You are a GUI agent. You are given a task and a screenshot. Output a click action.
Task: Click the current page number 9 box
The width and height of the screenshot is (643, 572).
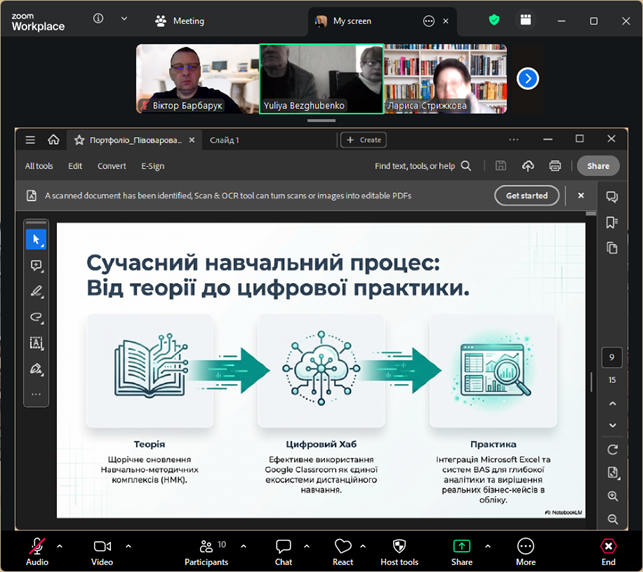pos(612,358)
